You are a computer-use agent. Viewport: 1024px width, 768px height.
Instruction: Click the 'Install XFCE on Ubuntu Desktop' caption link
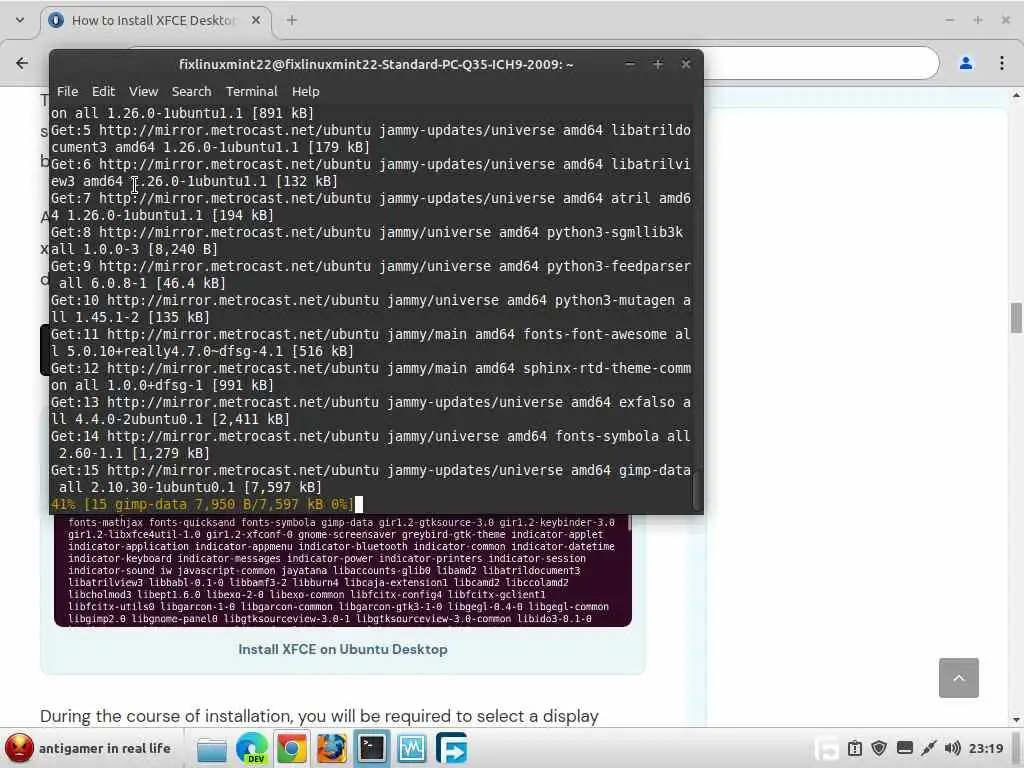point(343,649)
